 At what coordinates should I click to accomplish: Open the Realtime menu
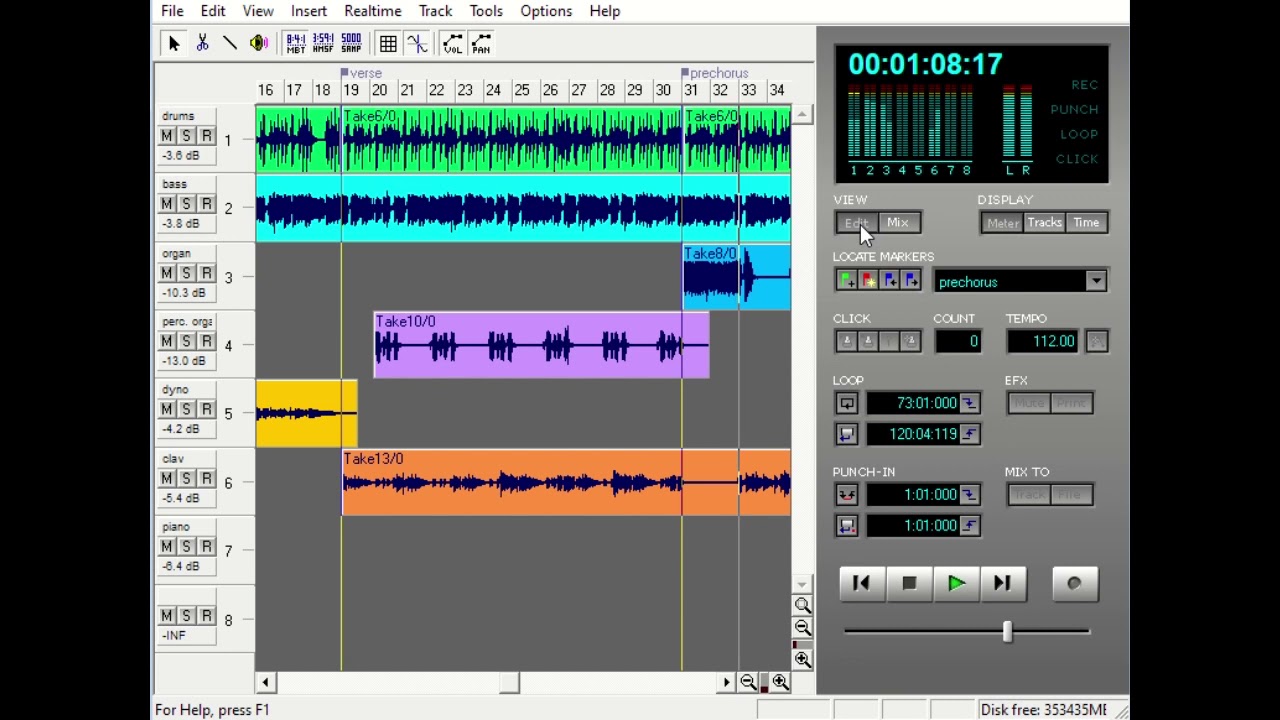tap(373, 11)
